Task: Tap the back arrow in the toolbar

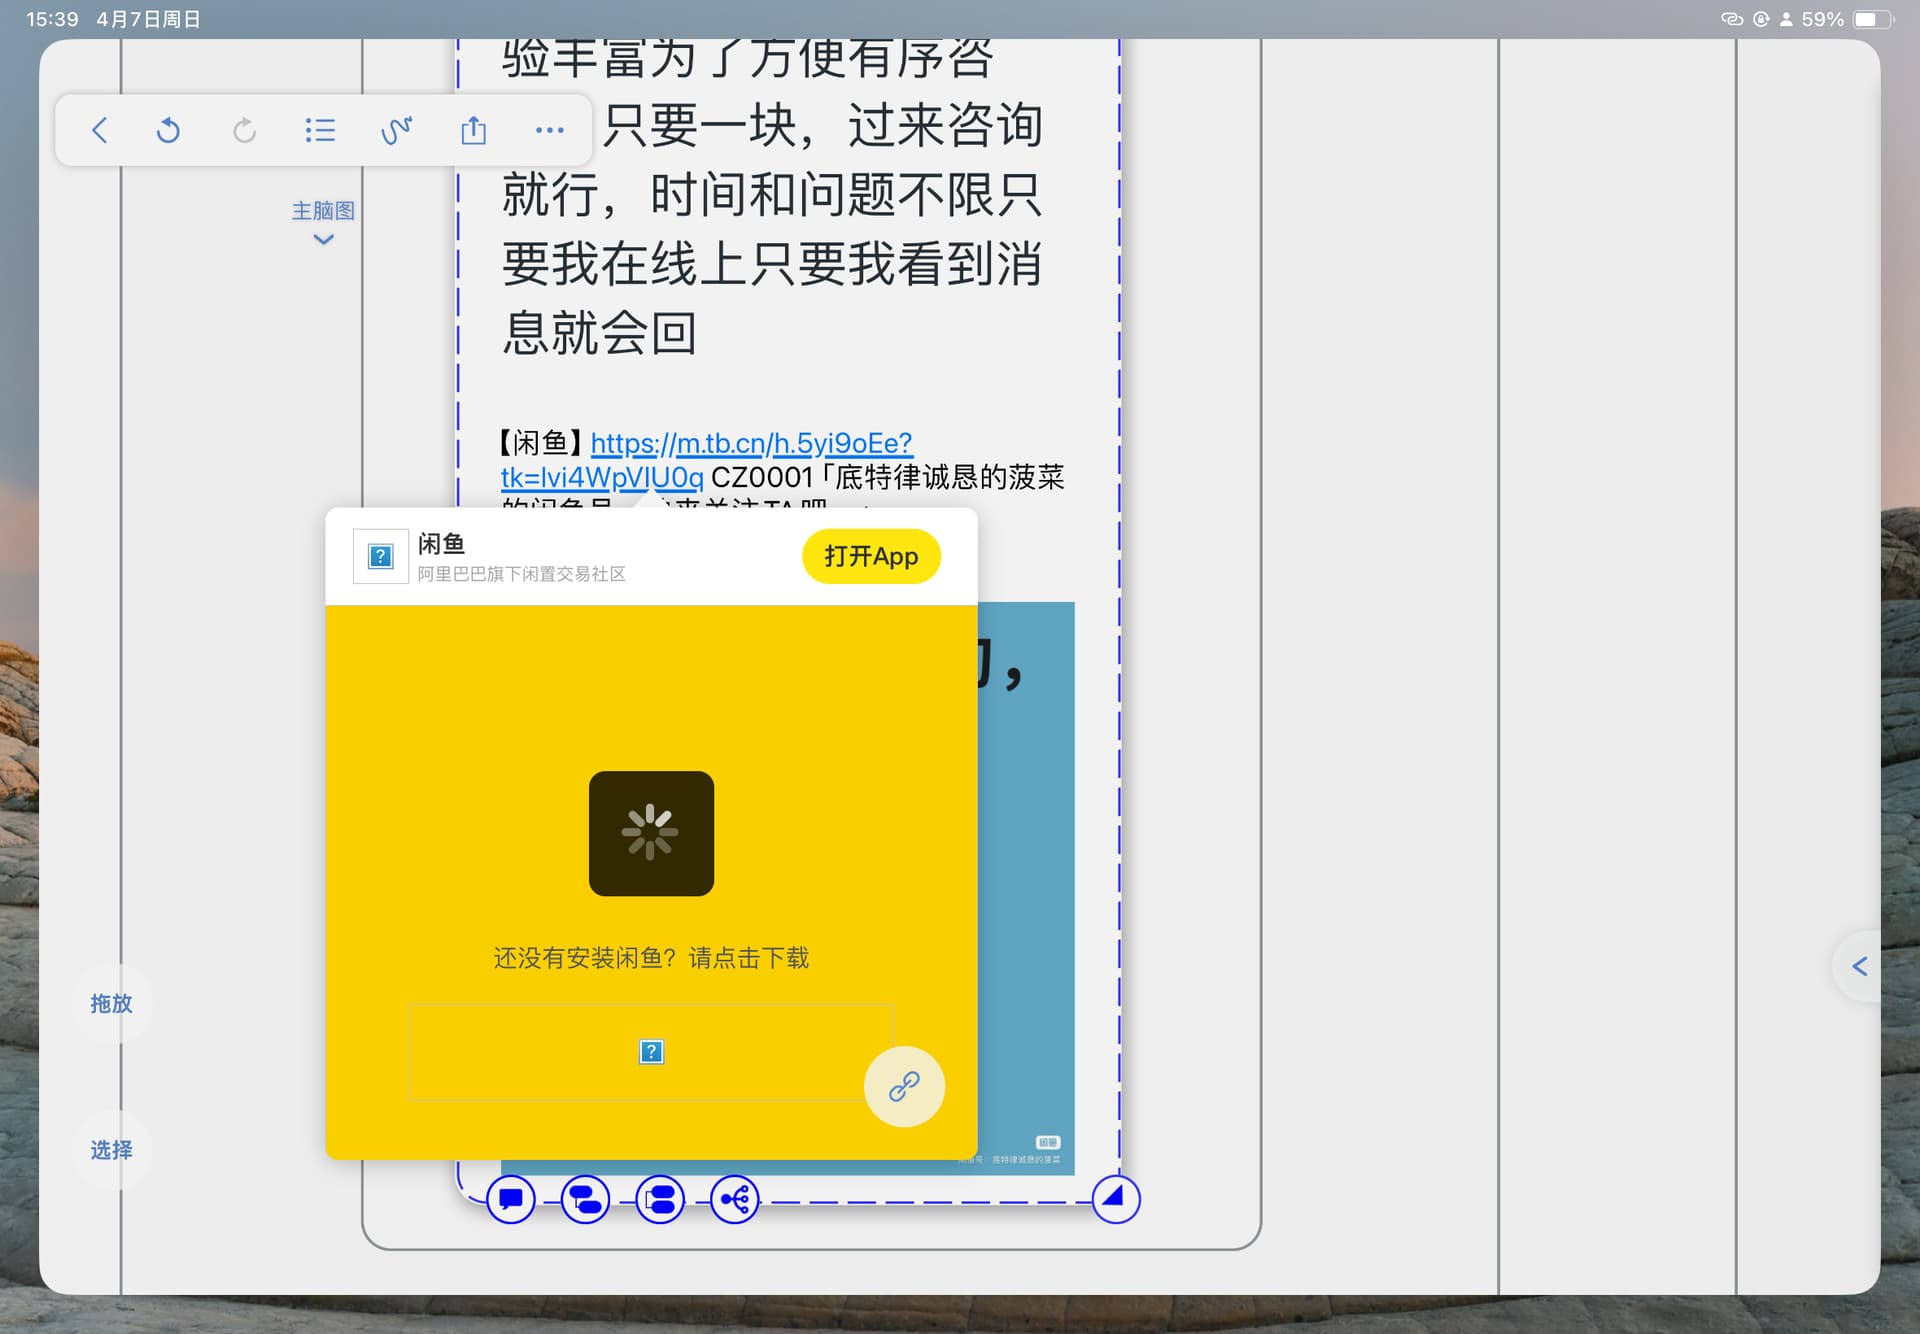Action: pyautogui.click(x=99, y=130)
